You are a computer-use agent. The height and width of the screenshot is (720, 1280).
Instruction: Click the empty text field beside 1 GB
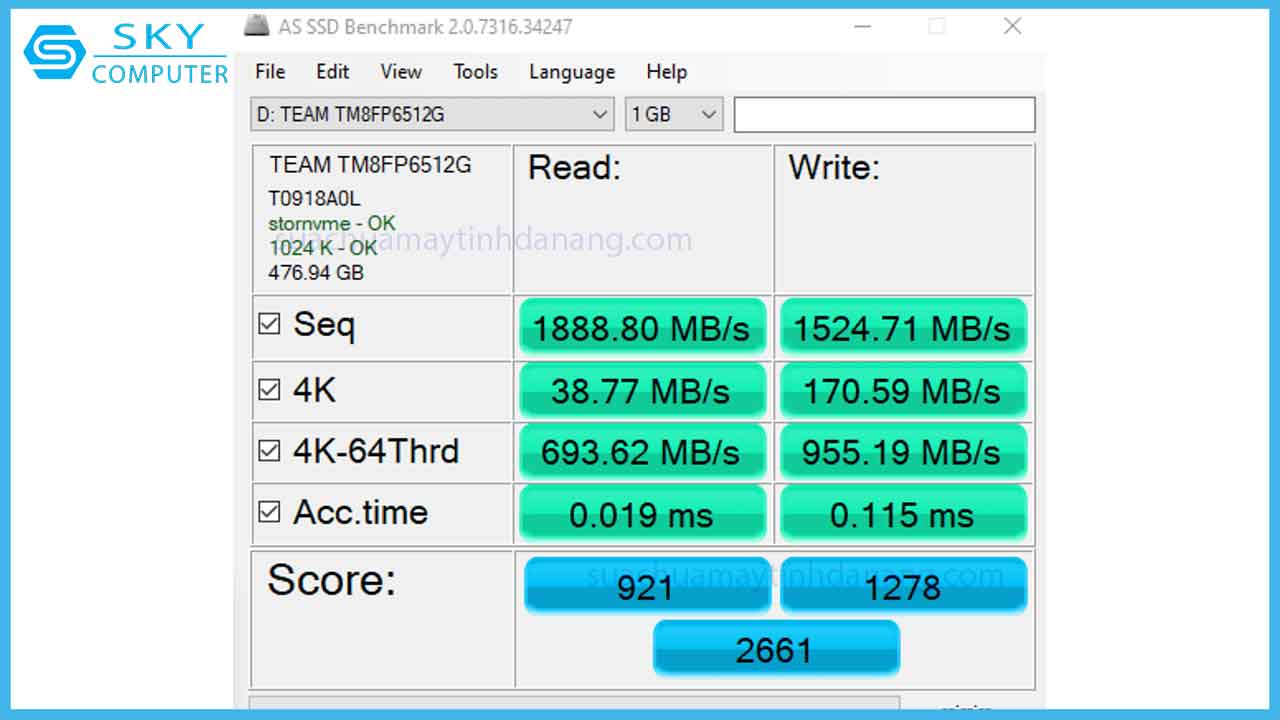point(884,114)
